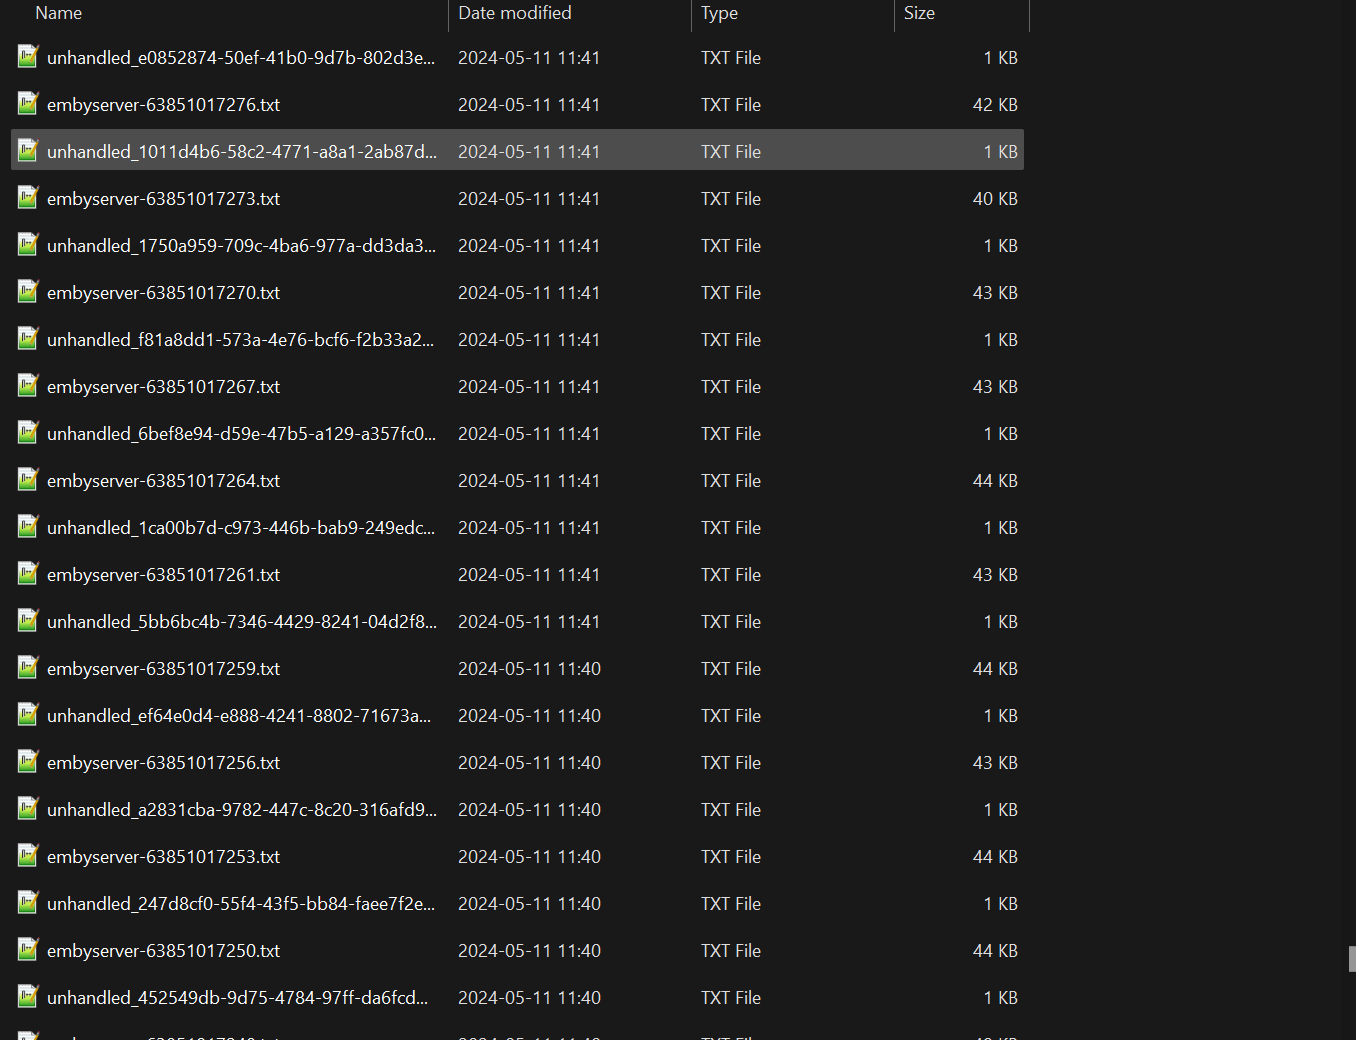1356x1040 pixels.
Task: Click the TXT File type of unhandled_e0852874 file
Action: click(731, 58)
